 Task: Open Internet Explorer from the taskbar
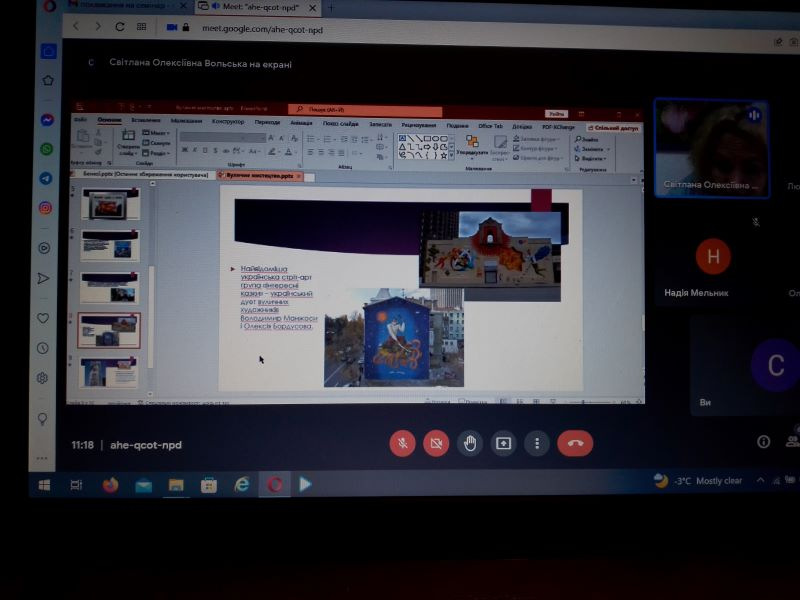click(241, 485)
